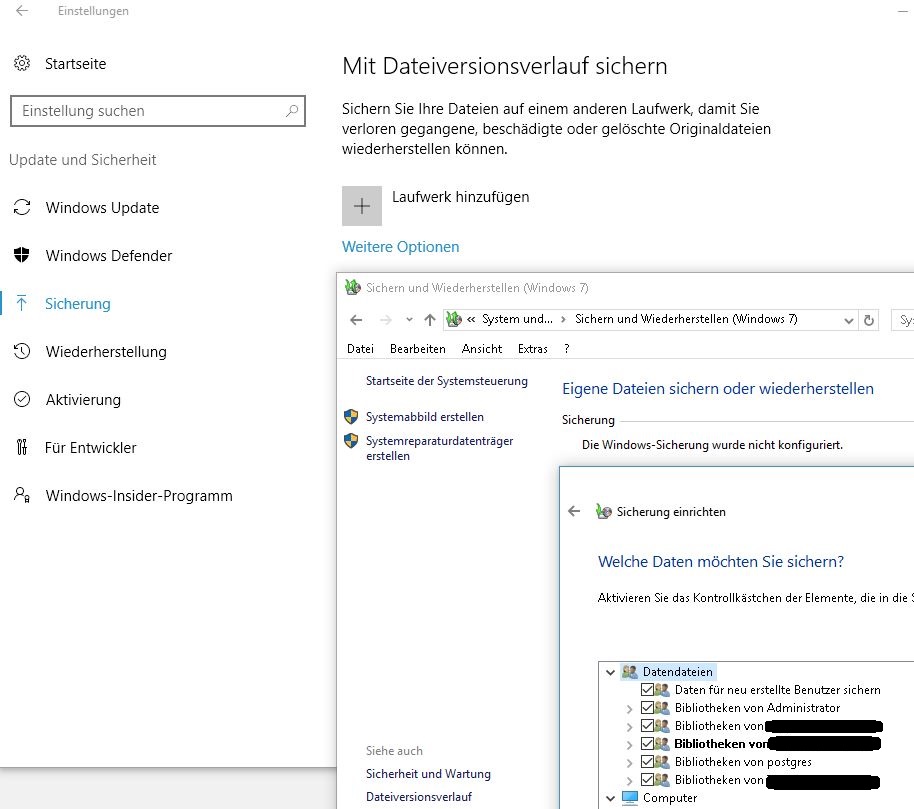Click the Windows Defender shield icon

[22, 255]
